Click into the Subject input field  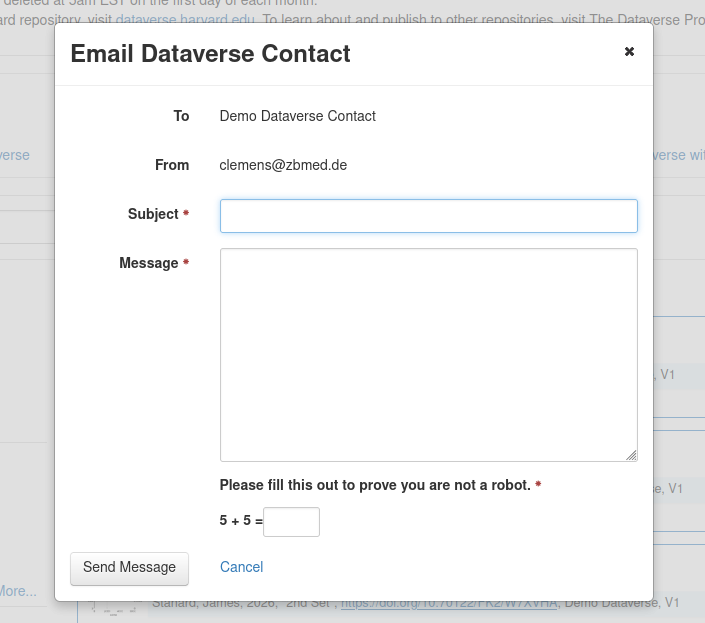tap(428, 216)
